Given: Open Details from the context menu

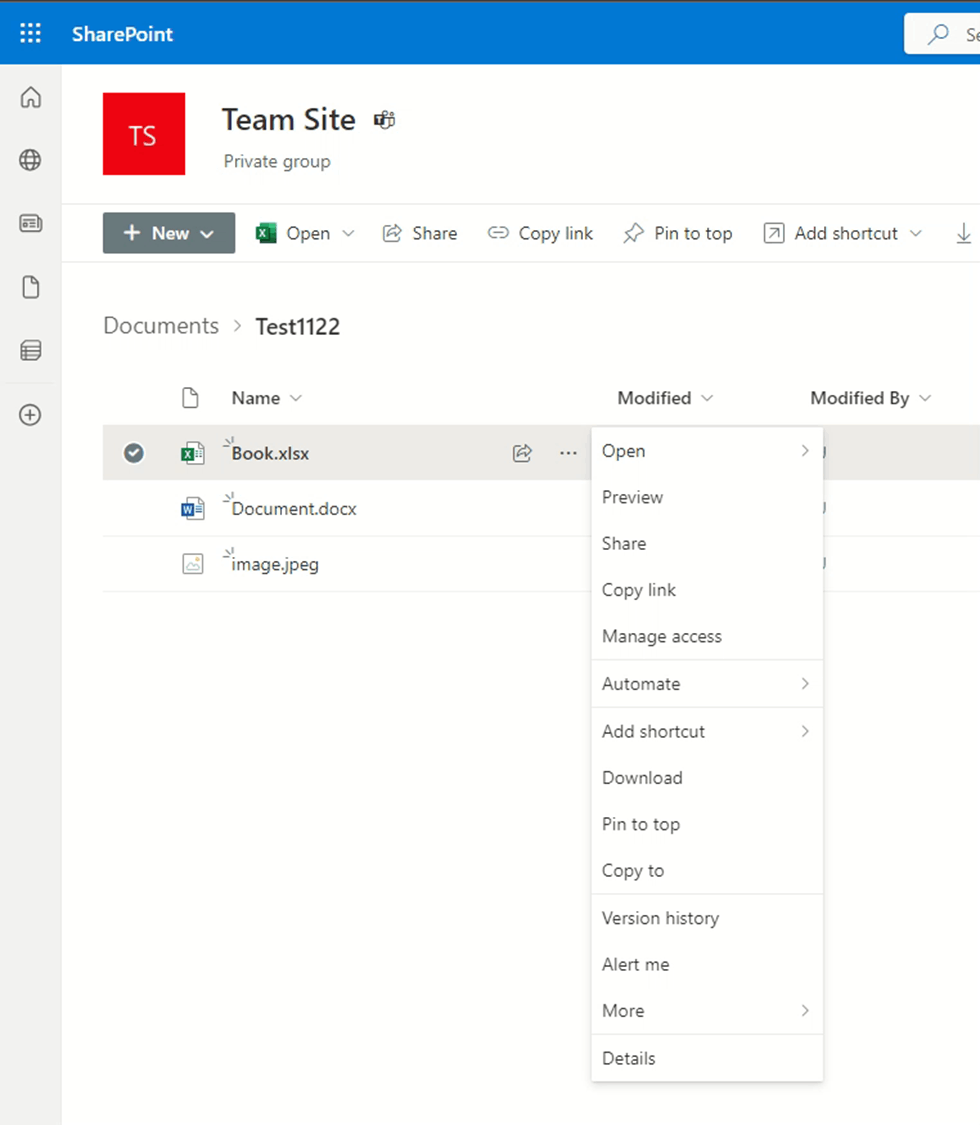Looking at the screenshot, I should click(x=707, y=1058).
